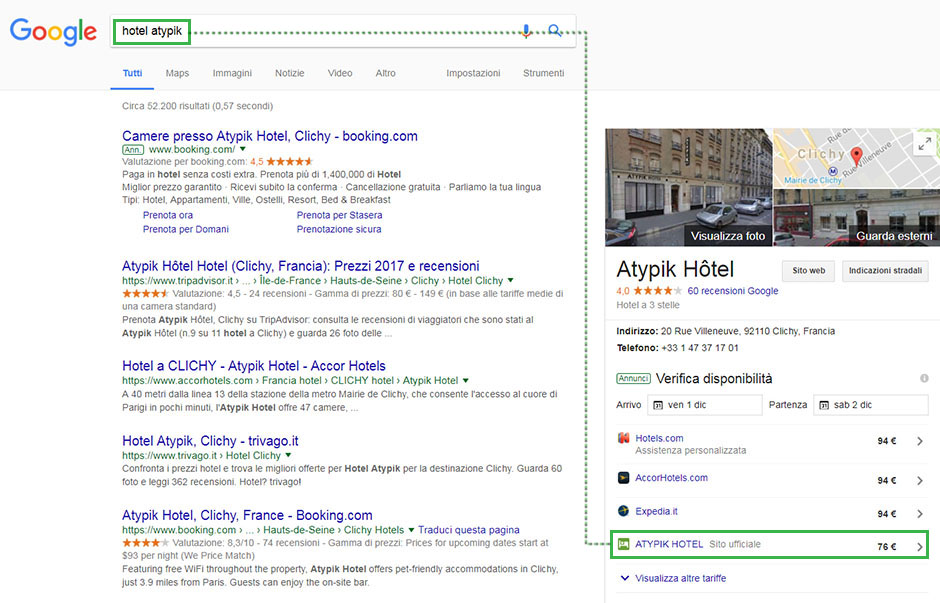
Task: Open AccorHotels.com offer arrow
Action: pyautogui.click(x=920, y=480)
